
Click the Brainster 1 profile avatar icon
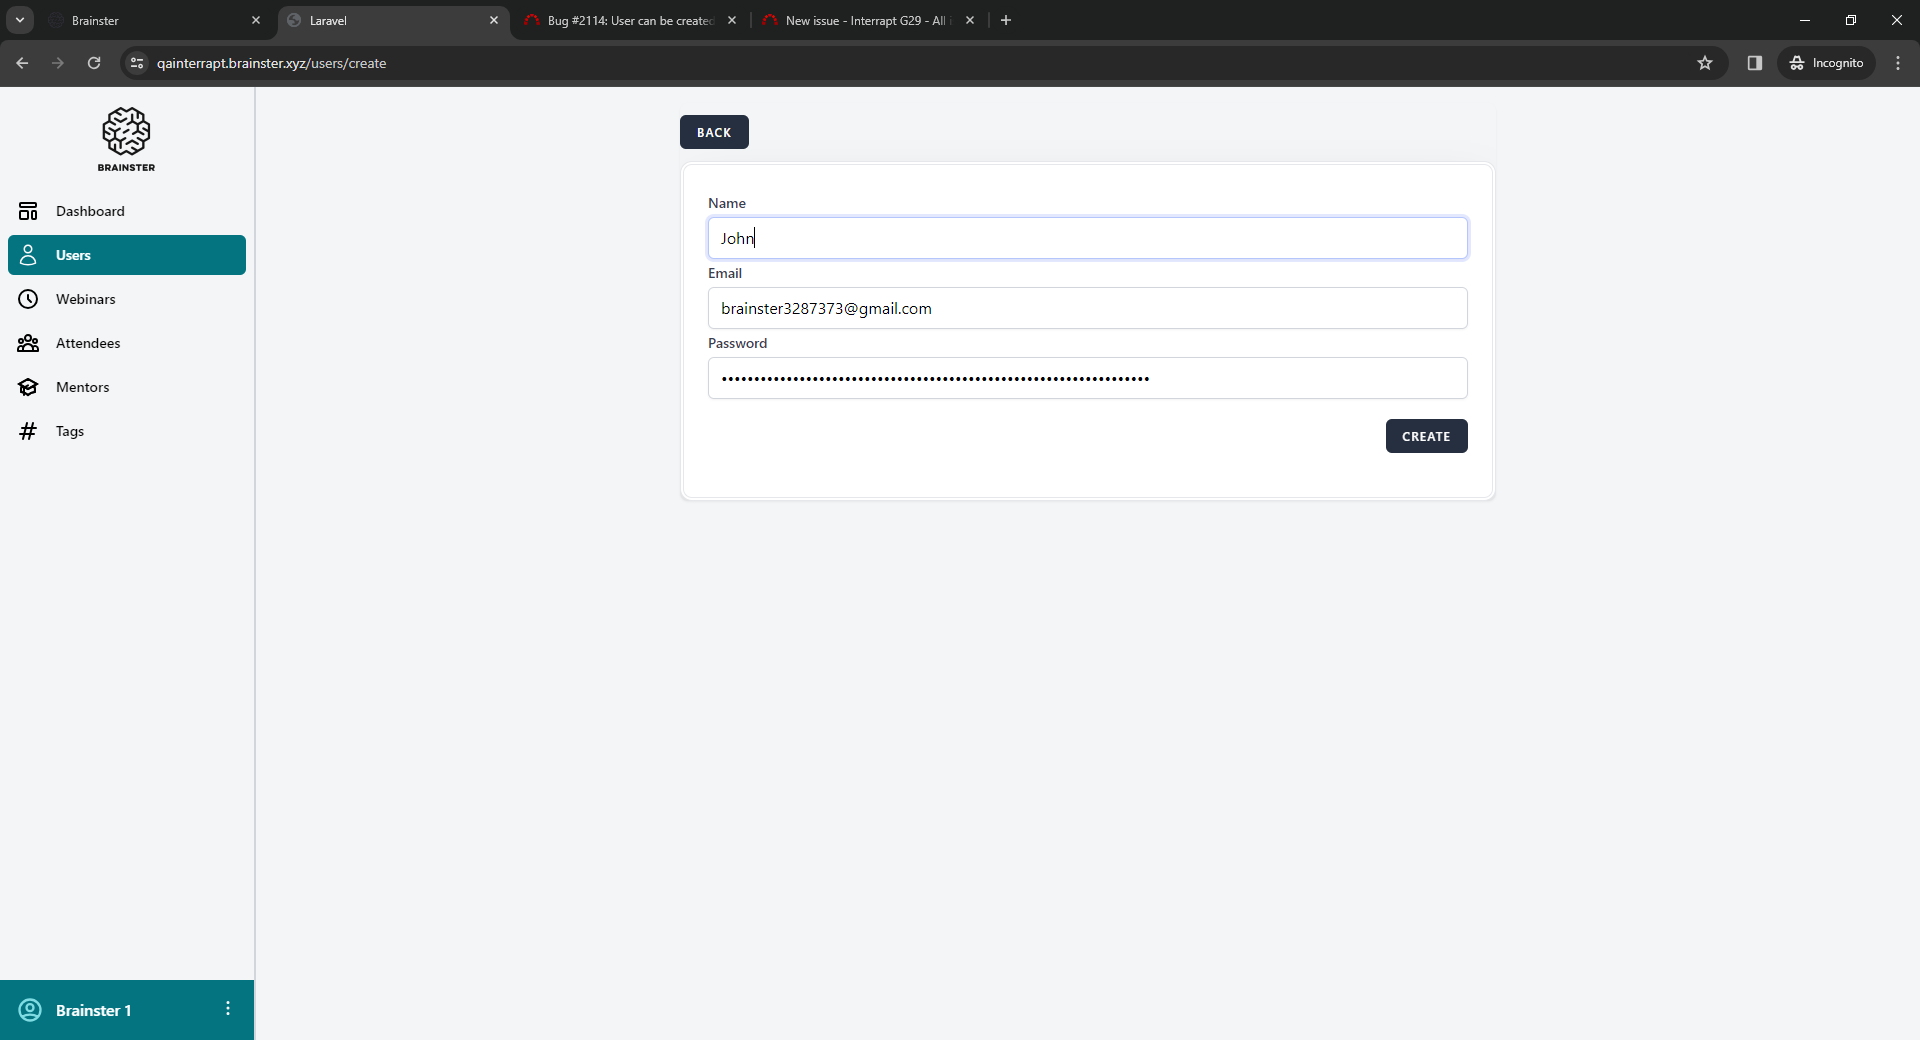[x=30, y=1010]
